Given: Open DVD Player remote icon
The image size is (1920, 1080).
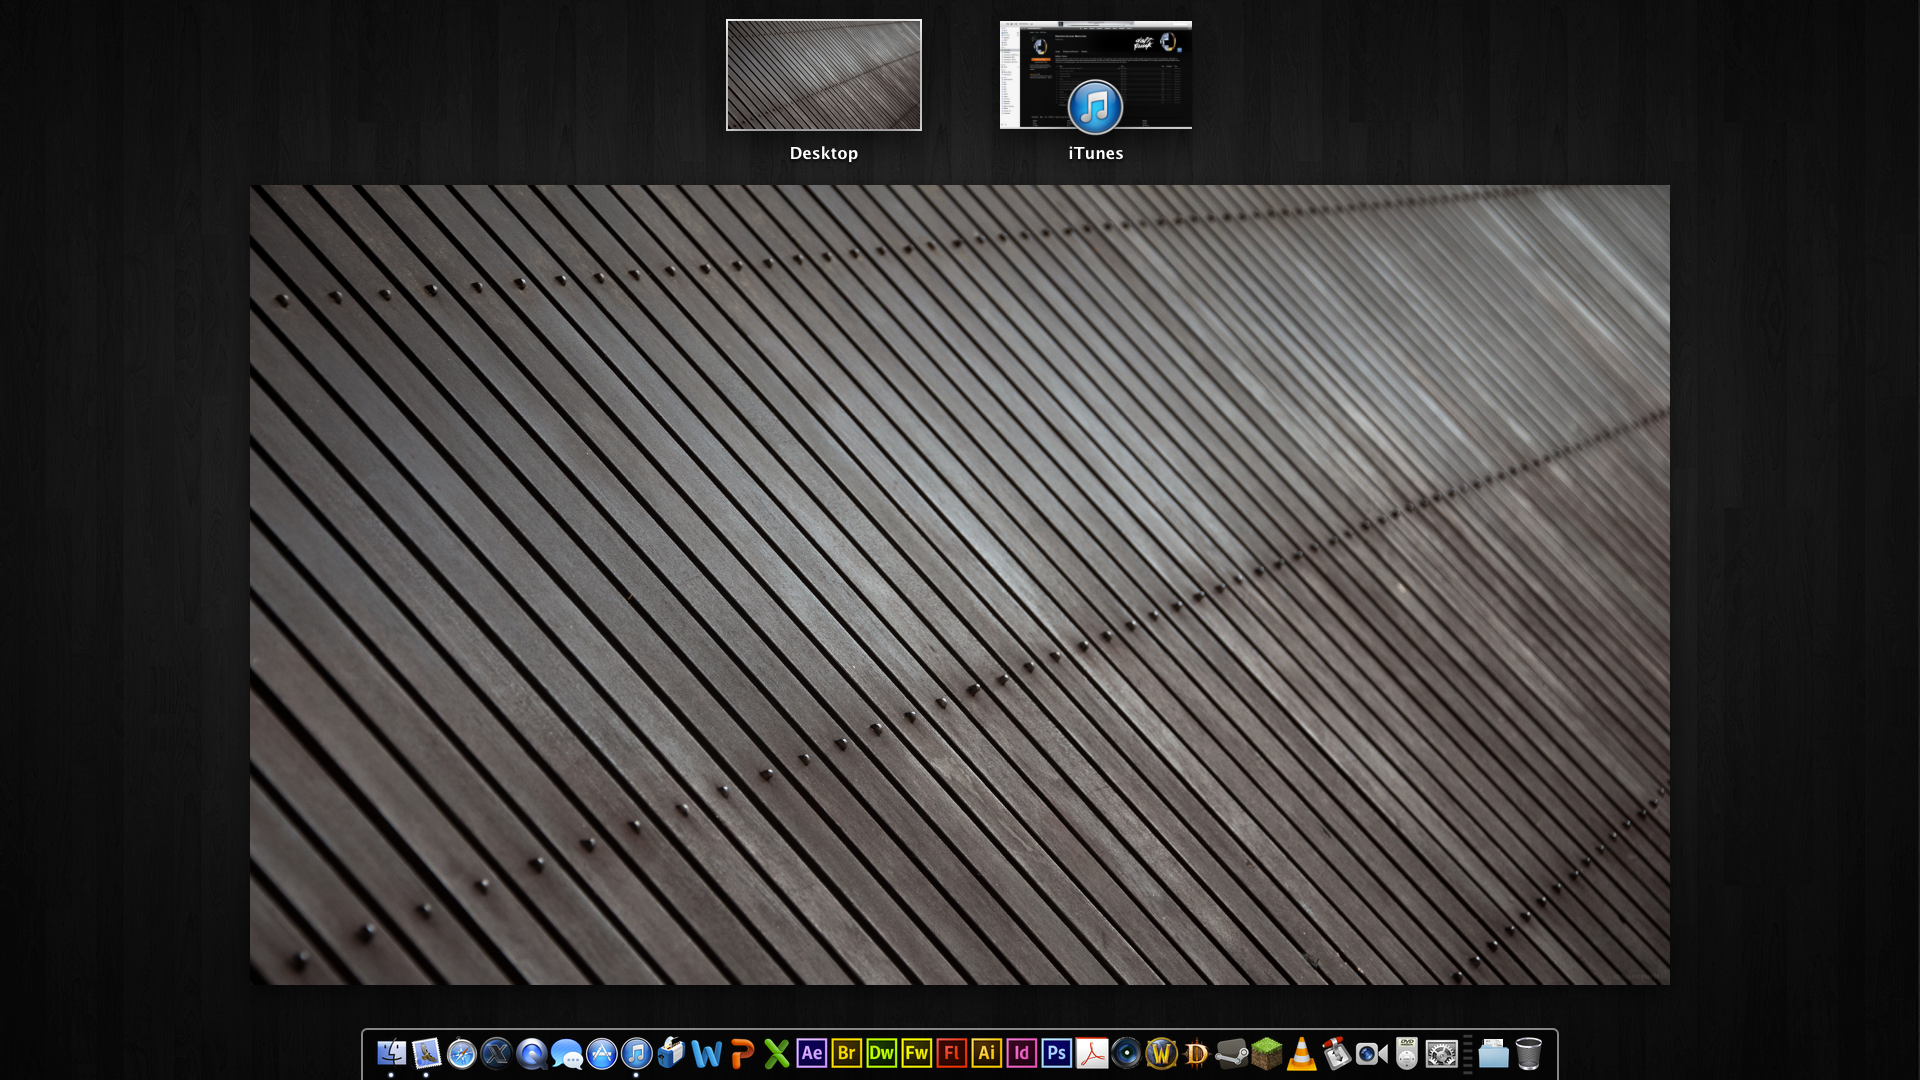Looking at the screenshot, I should point(1406,1053).
